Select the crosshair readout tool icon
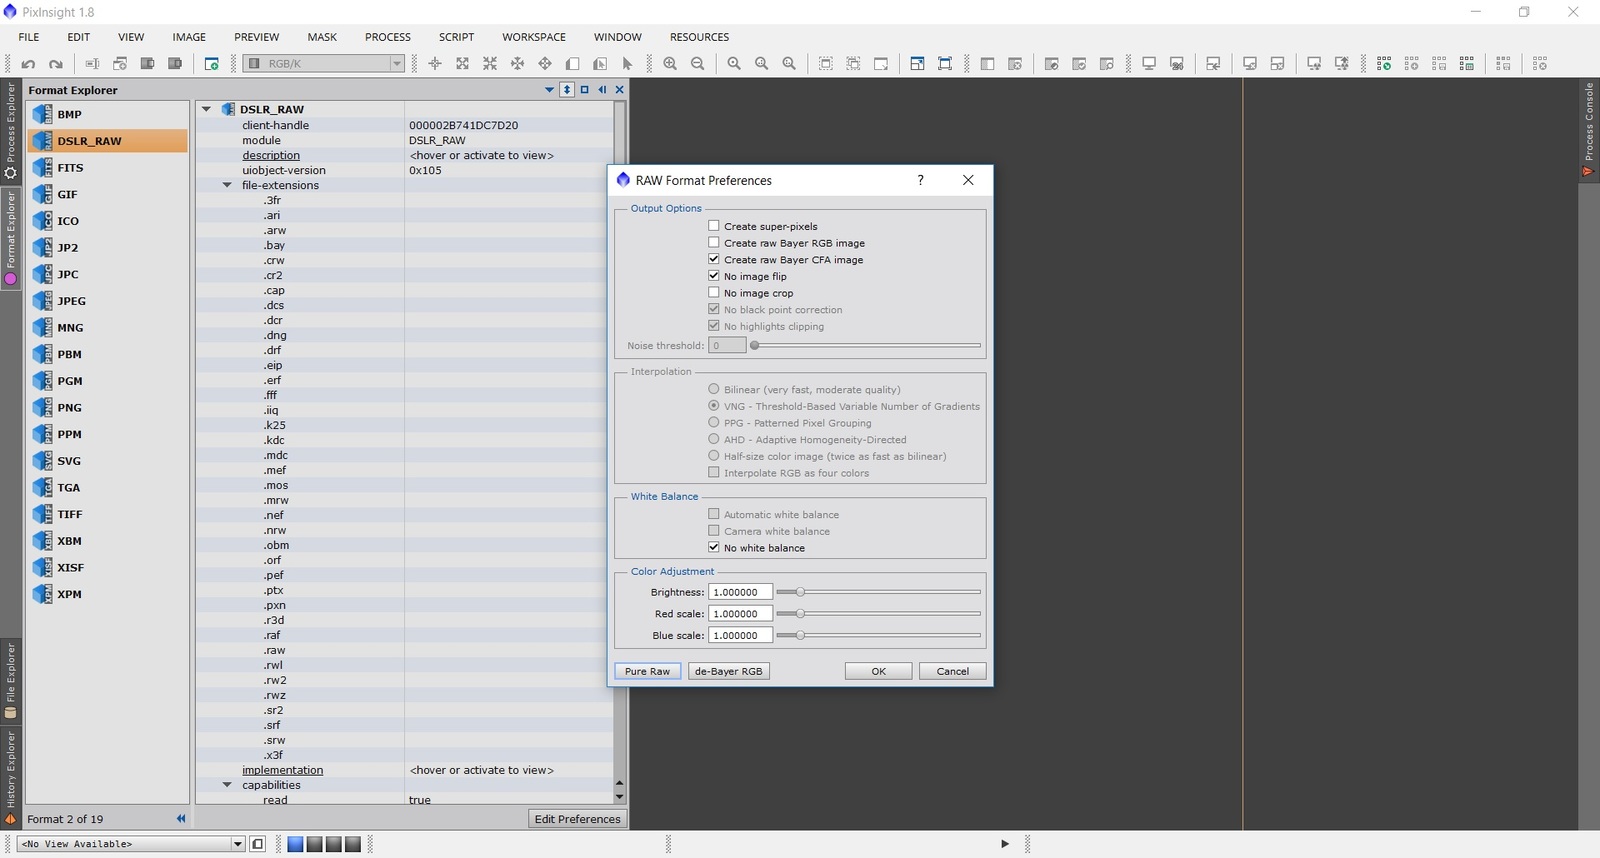 [435, 64]
